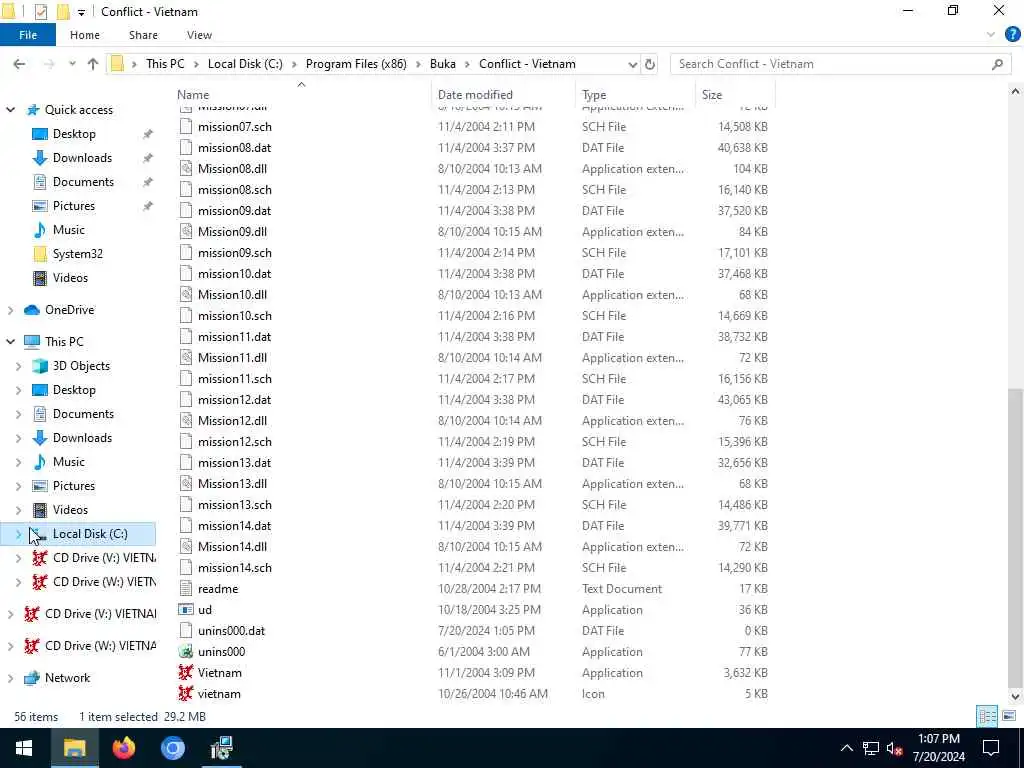Open Videos icon under Quick access
The height and width of the screenshot is (768, 1024).
pos(40,278)
